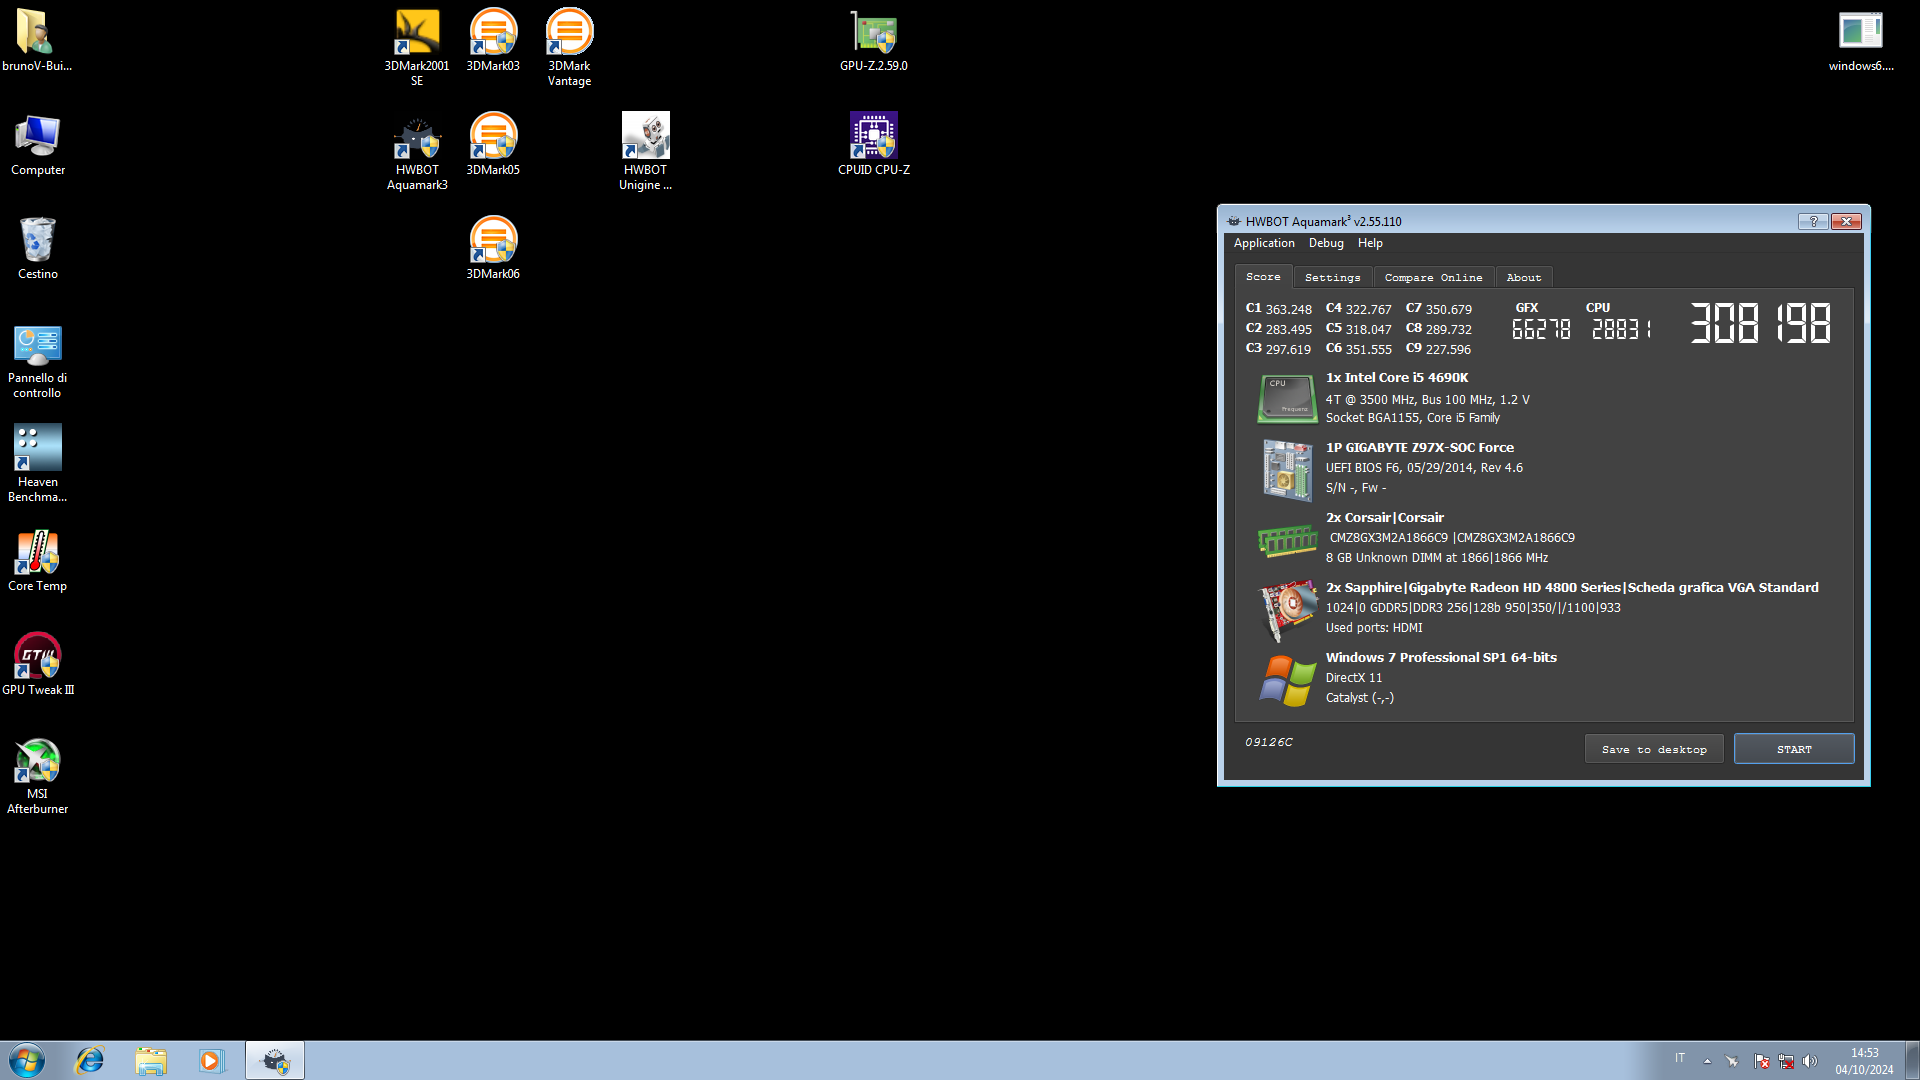Select HWBOT Unigine desktop shortcut

[645, 151]
